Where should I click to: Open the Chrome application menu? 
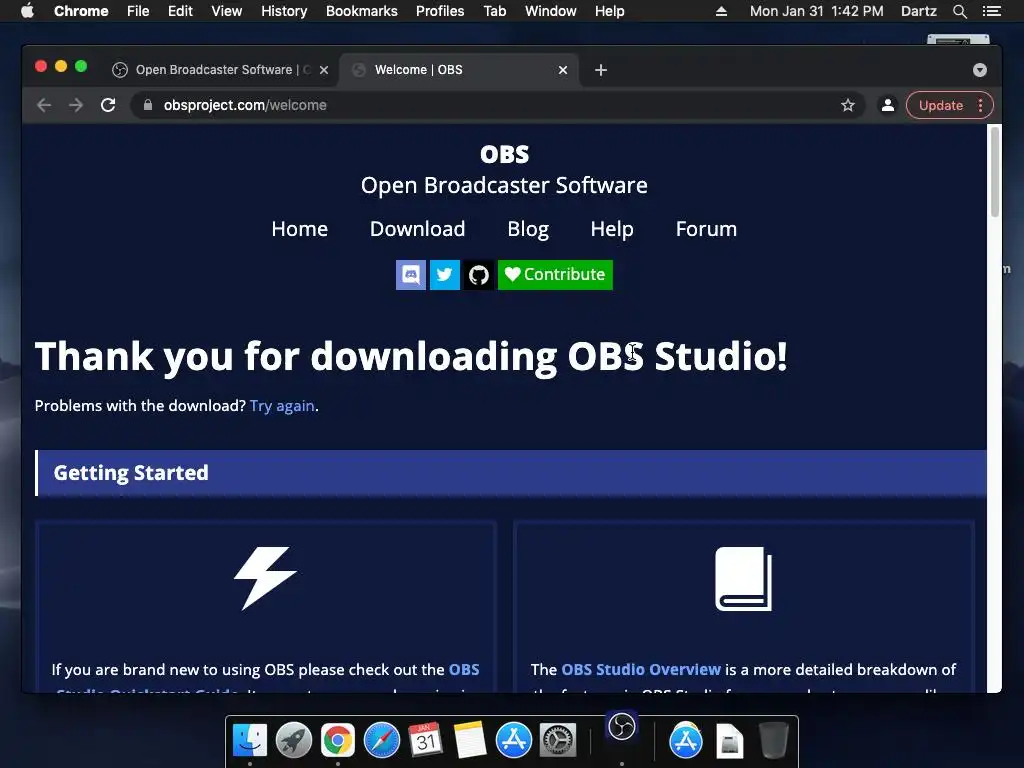(x=81, y=11)
